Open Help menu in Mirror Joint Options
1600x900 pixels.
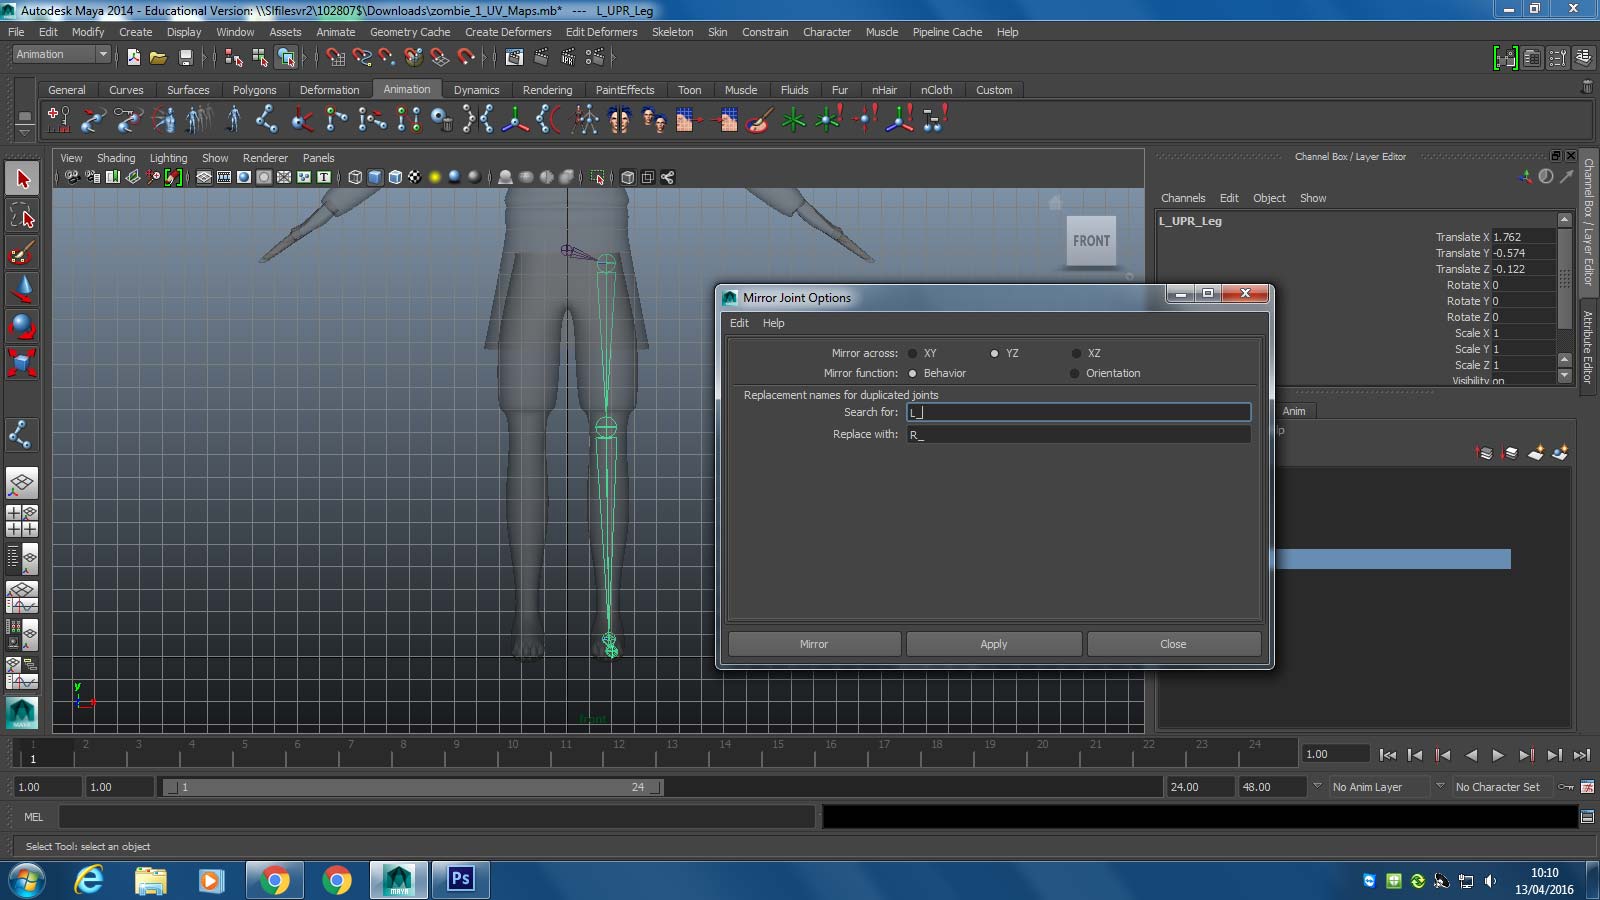[x=773, y=323]
